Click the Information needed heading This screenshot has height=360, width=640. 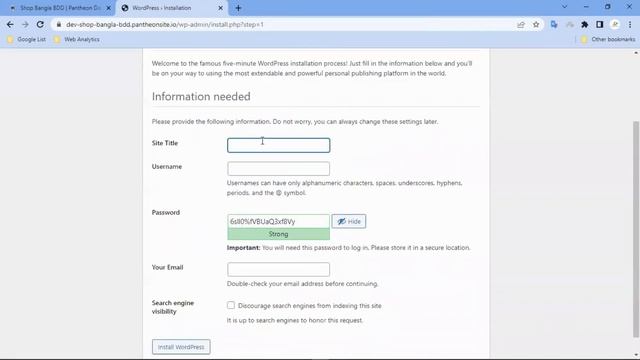pyautogui.click(x=201, y=97)
